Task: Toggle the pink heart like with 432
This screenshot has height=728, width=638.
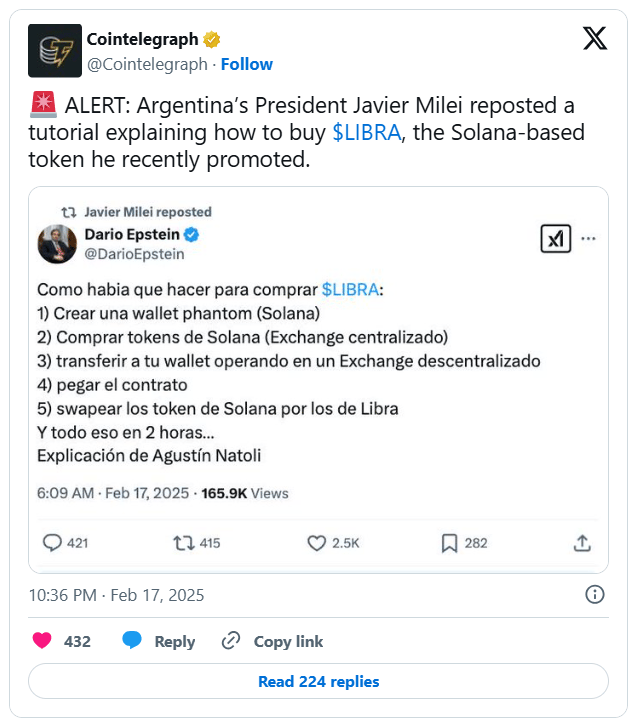Action: (x=42, y=641)
